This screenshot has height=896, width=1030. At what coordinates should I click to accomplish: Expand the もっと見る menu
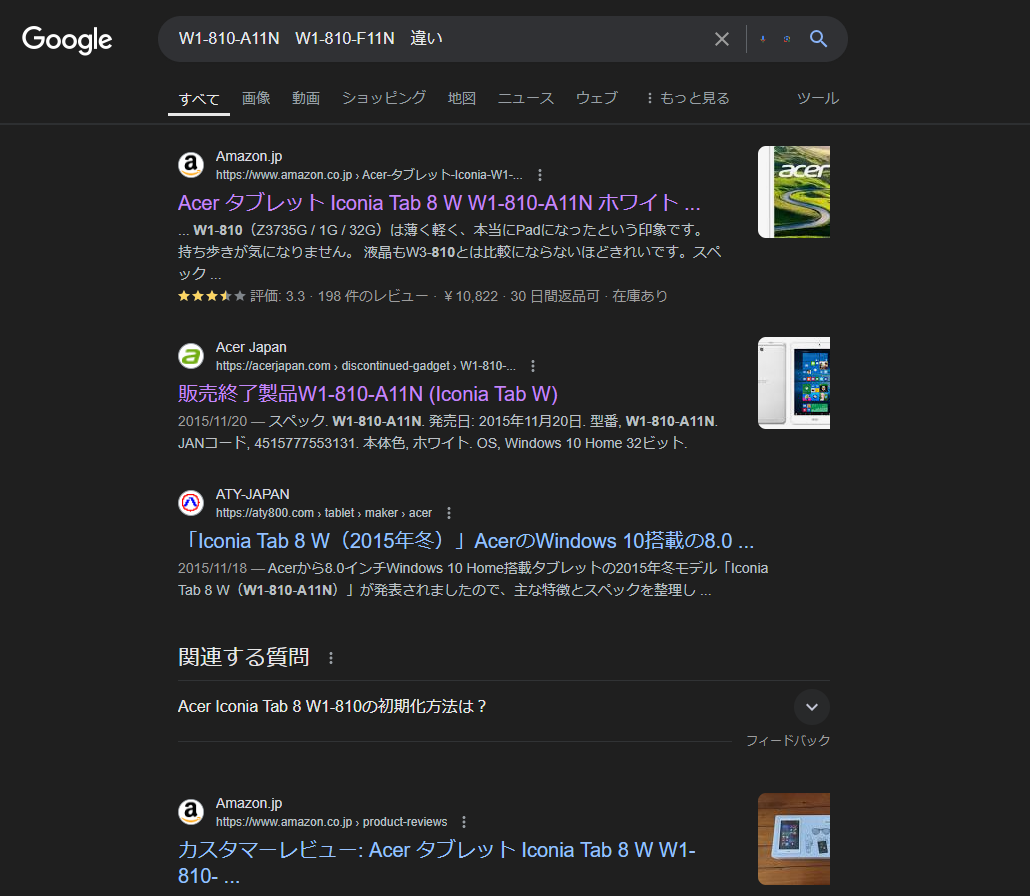[x=688, y=98]
